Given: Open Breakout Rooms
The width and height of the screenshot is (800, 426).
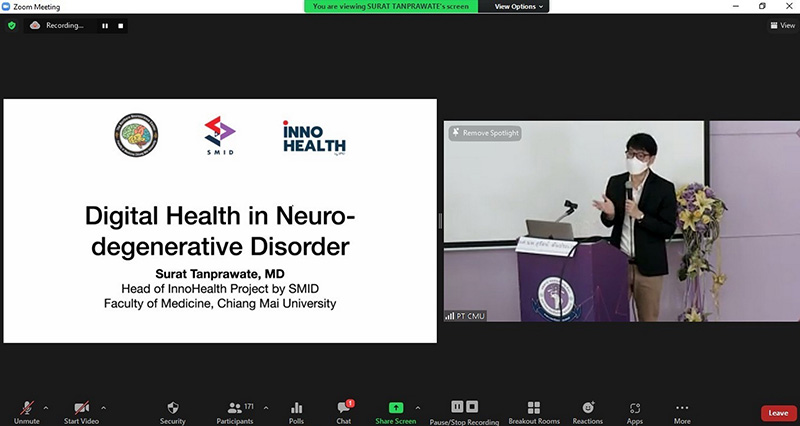Looking at the screenshot, I should point(534,412).
